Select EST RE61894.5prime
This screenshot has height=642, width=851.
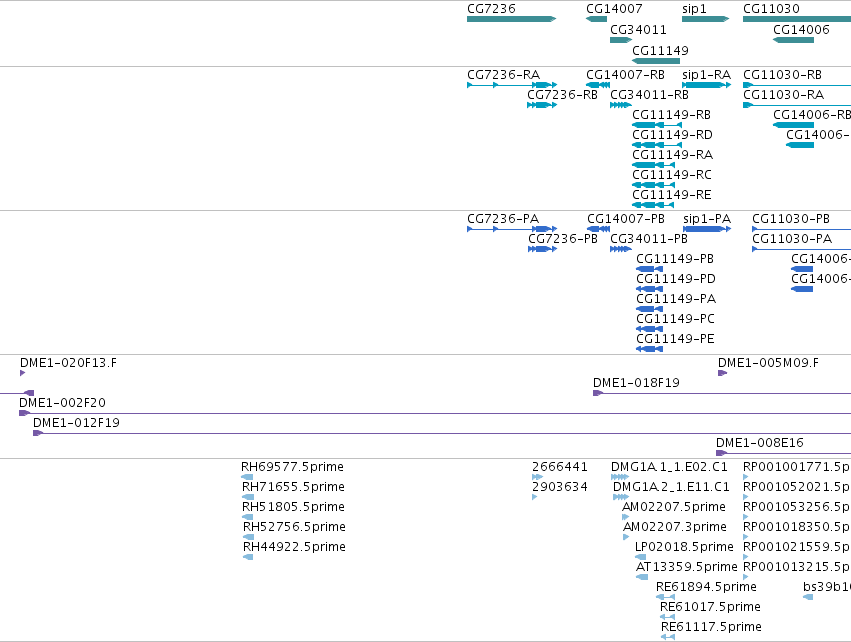point(665,597)
